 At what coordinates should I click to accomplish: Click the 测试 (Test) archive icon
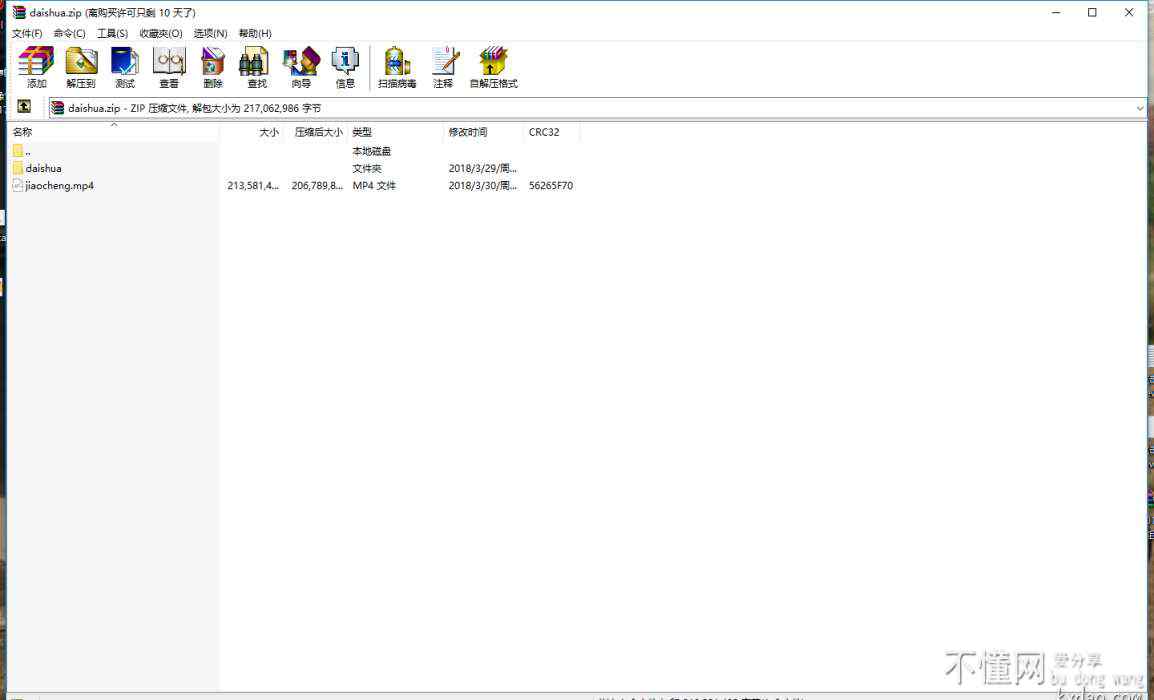(125, 67)
